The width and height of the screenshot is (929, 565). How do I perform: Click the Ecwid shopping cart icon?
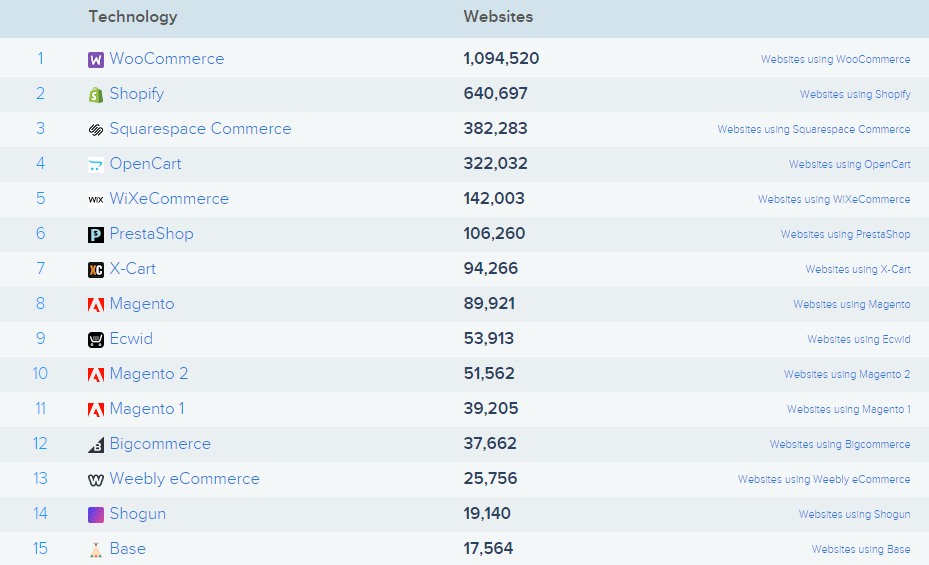point(95,339)
